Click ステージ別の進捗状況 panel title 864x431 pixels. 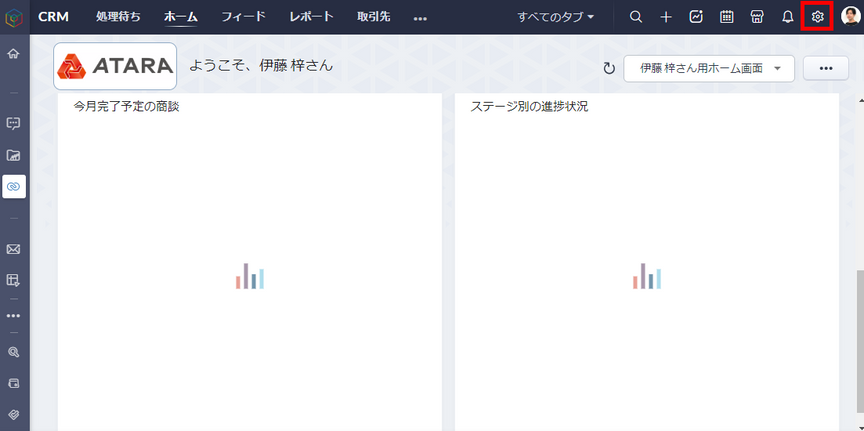[530, 107]
